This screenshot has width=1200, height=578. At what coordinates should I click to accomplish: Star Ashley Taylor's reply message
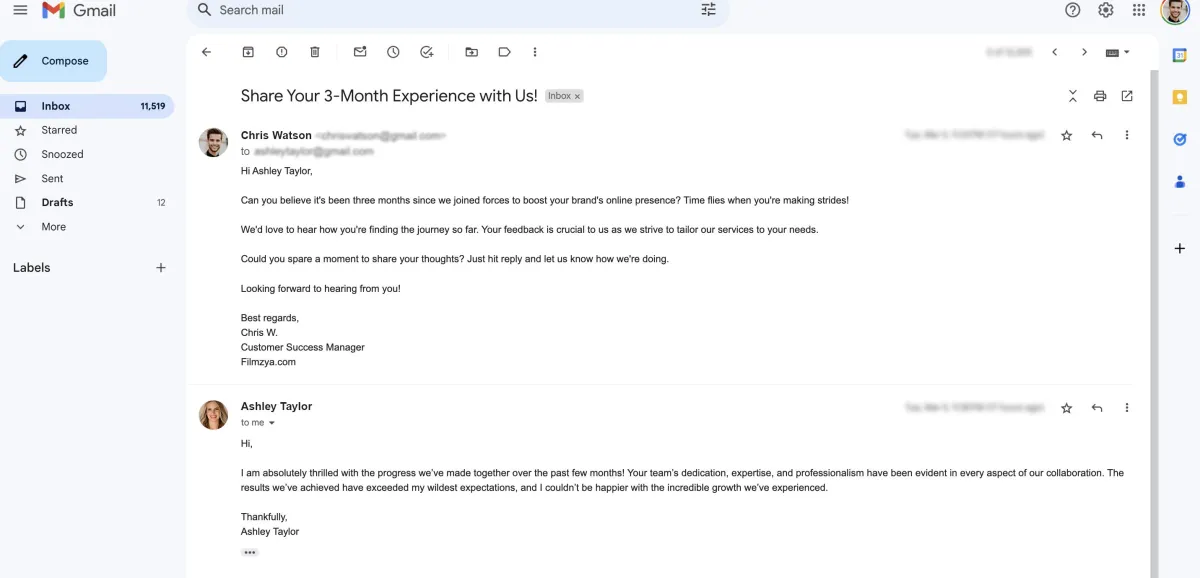[x=1066, y=408]
